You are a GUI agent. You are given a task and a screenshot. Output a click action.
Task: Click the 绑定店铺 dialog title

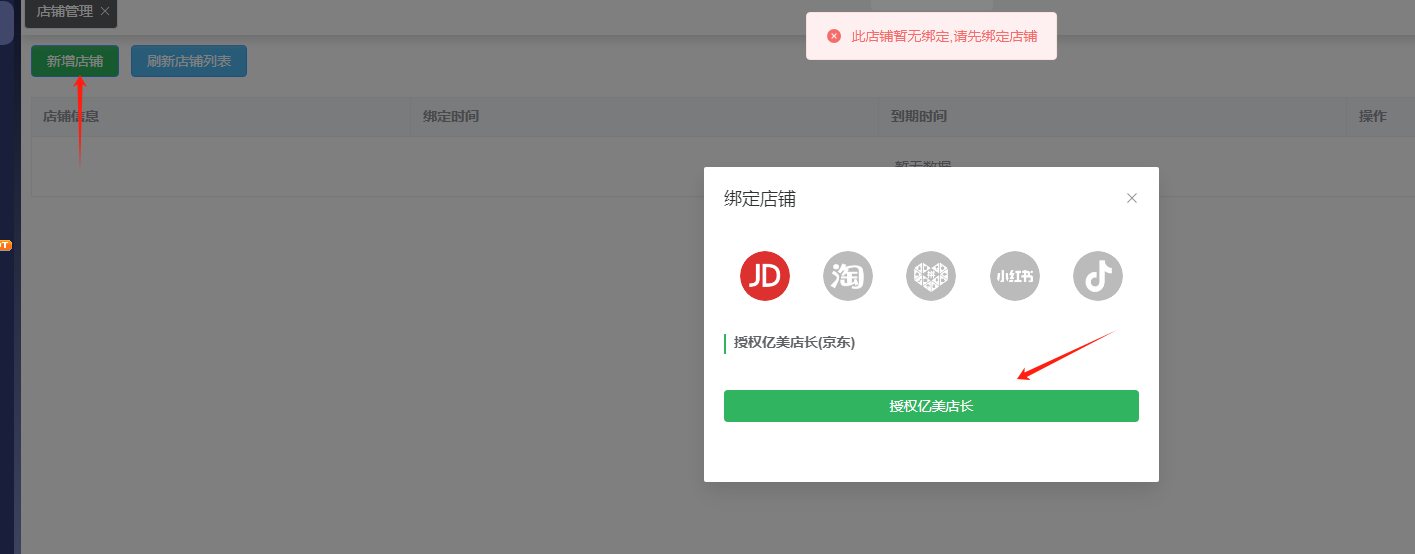tap(760, 199)
